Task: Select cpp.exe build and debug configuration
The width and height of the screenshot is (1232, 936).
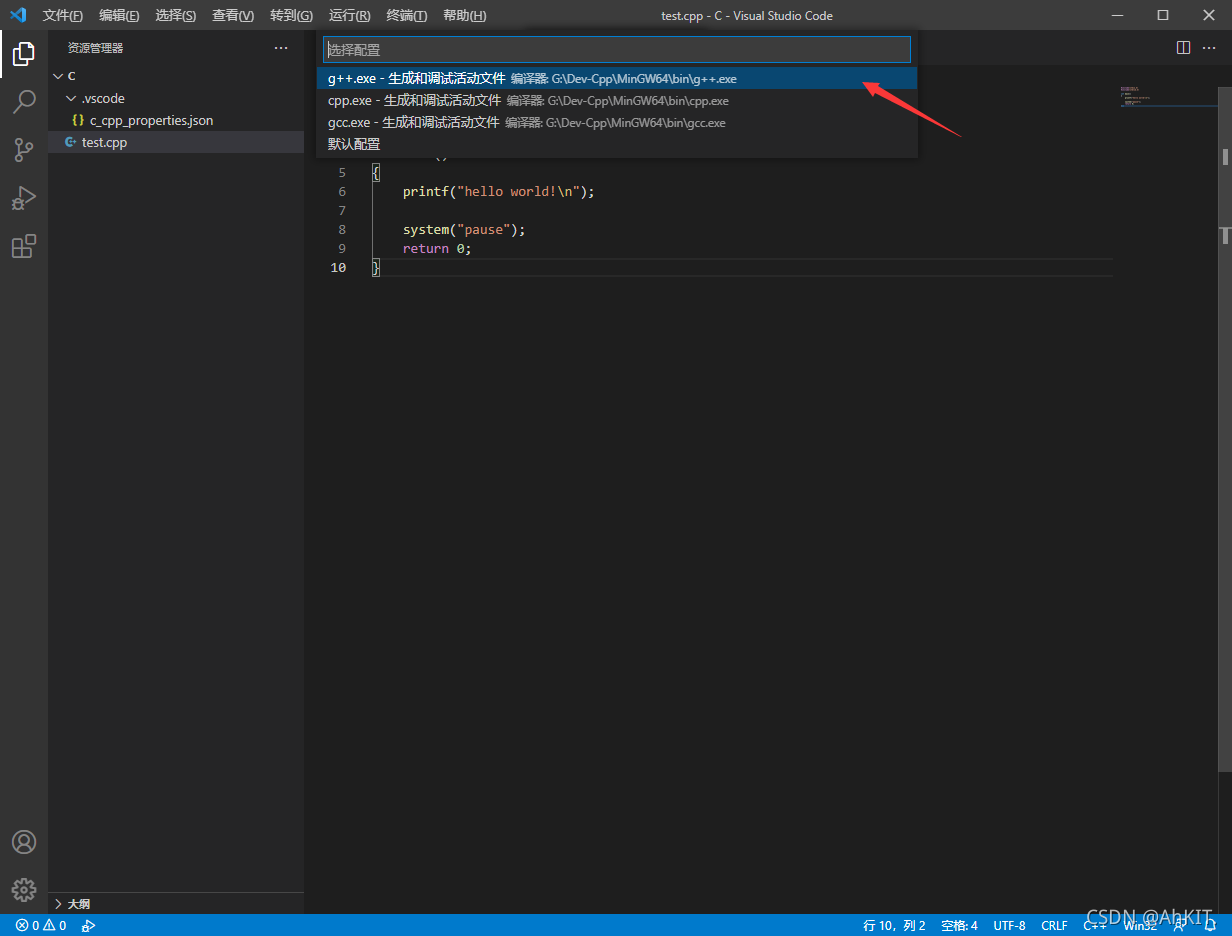Action: (617, 100)
